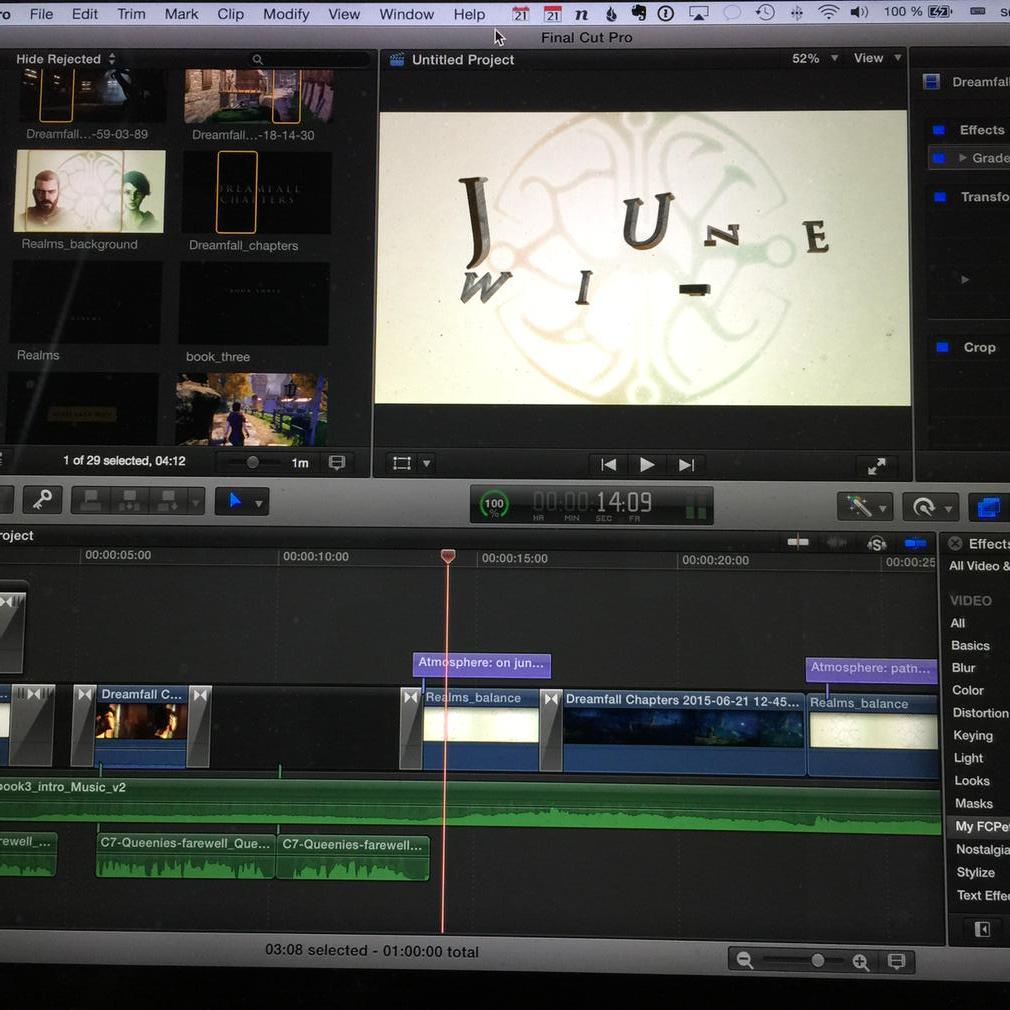Open the edit options dropdown next to append
This screenshot has width=1010, height=1010.
click(x=195, y=502)
